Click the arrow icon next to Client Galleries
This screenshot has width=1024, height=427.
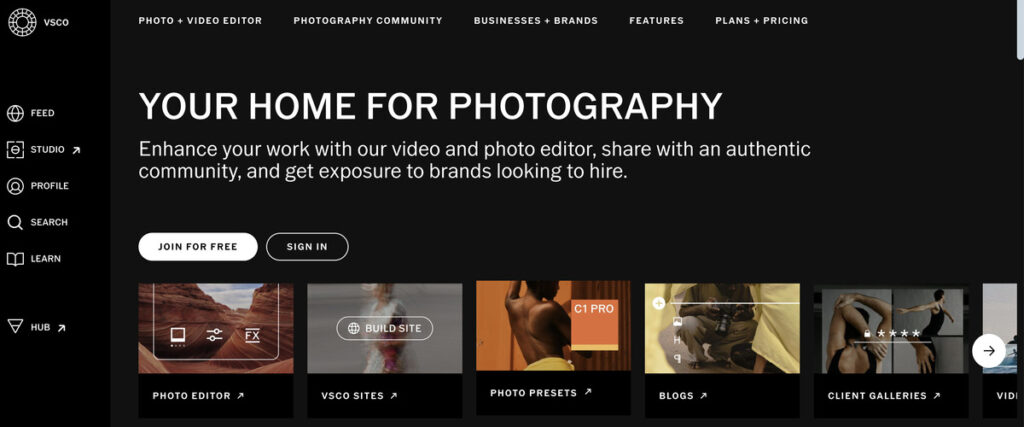(936, 396)
